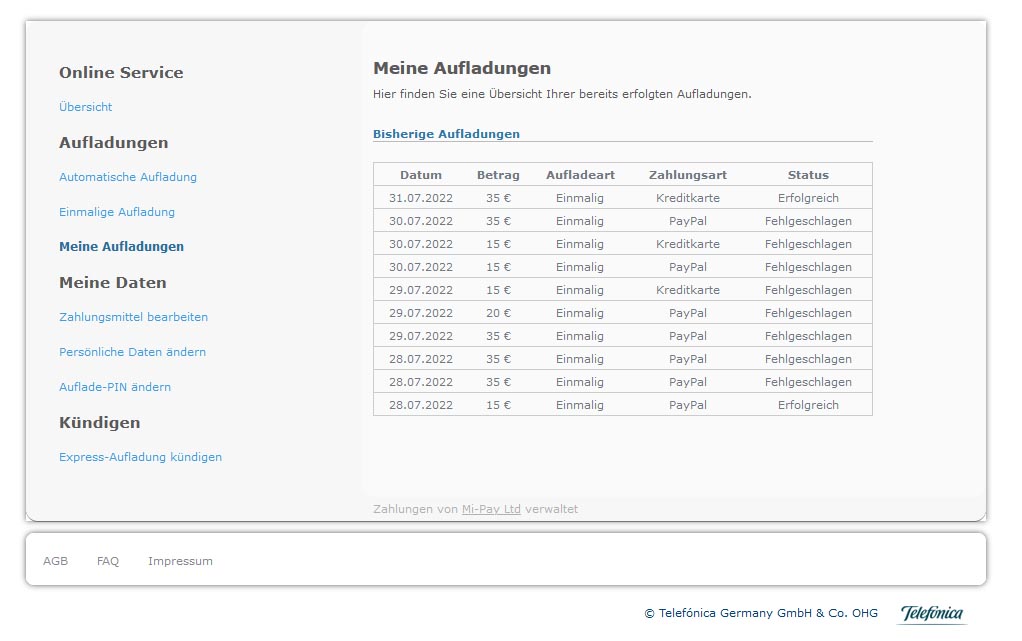The width and height of the screenshot is (1022, 641).
Task: Click Express-Aufladung kündigen link
Action: (x=140, y=457)
